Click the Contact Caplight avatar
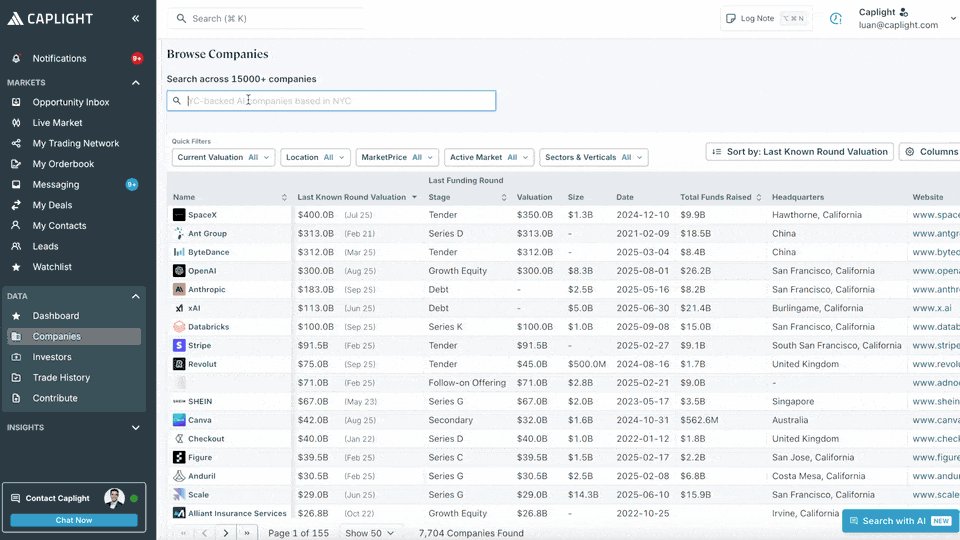The height and width of the screenshot is (540, 960). [x=114, y=498]
